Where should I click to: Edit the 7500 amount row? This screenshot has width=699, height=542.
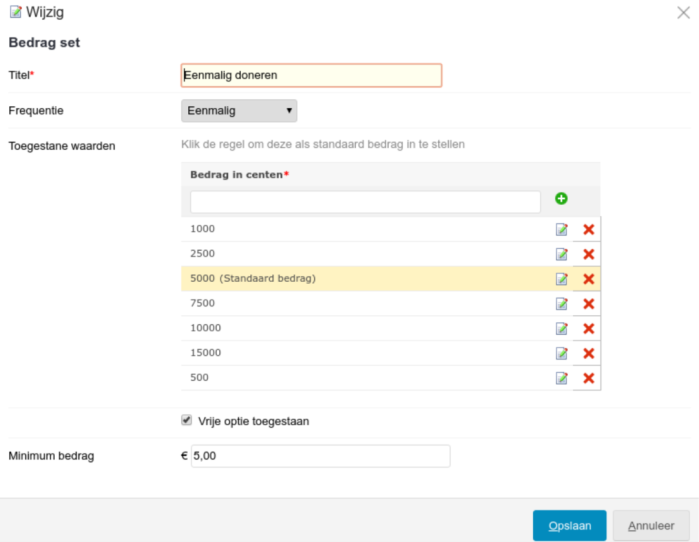coord(562,304)
